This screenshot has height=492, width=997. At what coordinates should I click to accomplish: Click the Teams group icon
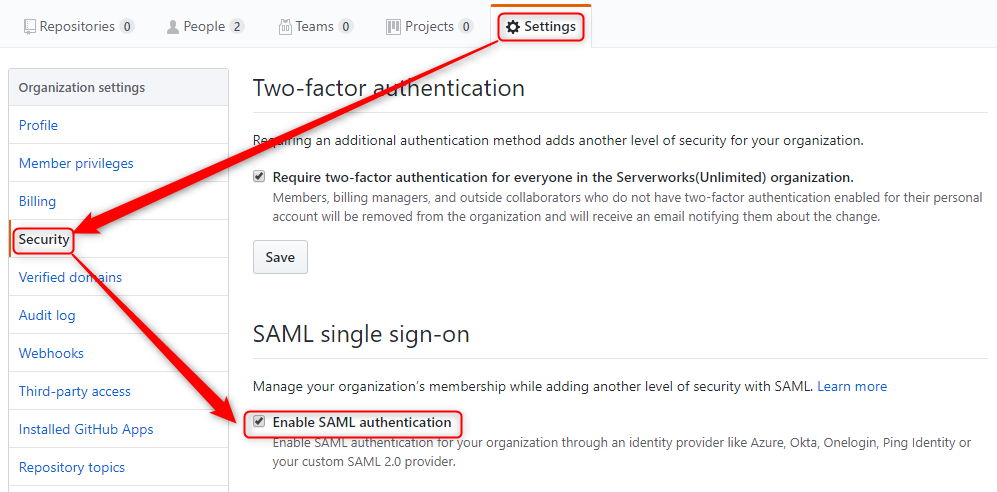pyautogui.click(x=285, y=27)
